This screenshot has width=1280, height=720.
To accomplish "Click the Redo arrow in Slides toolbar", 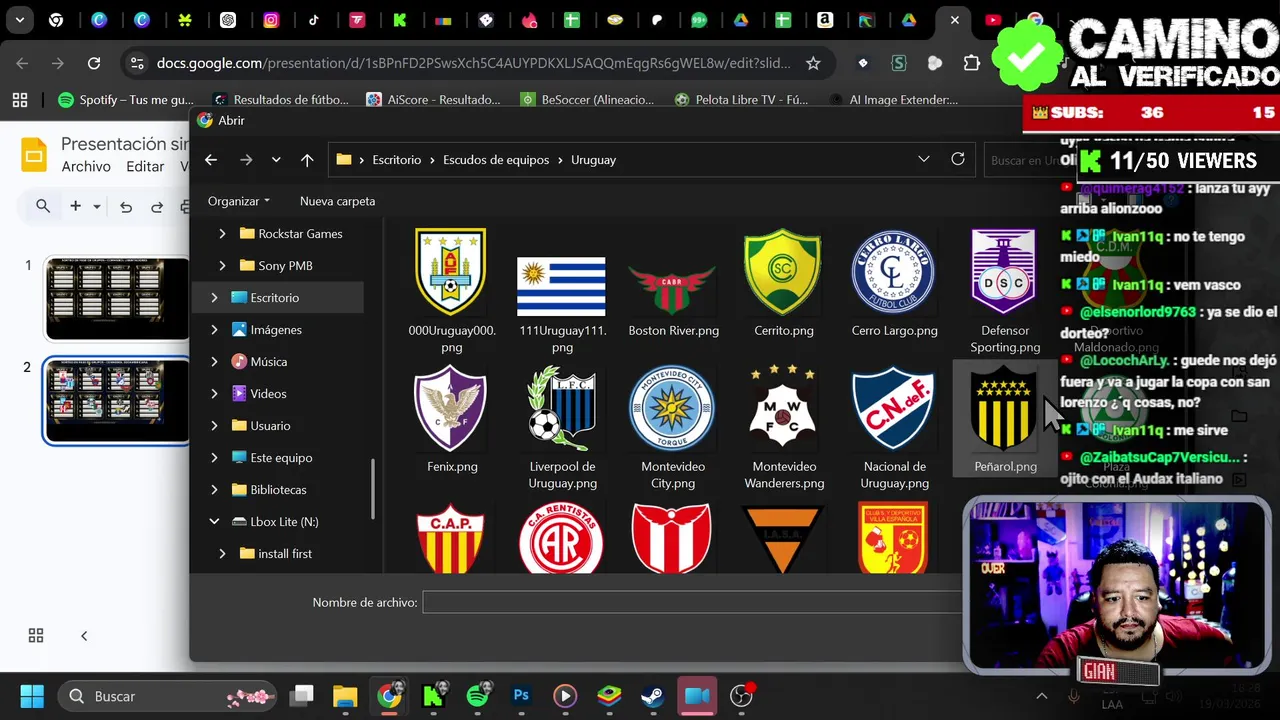I will coord(157,207).
